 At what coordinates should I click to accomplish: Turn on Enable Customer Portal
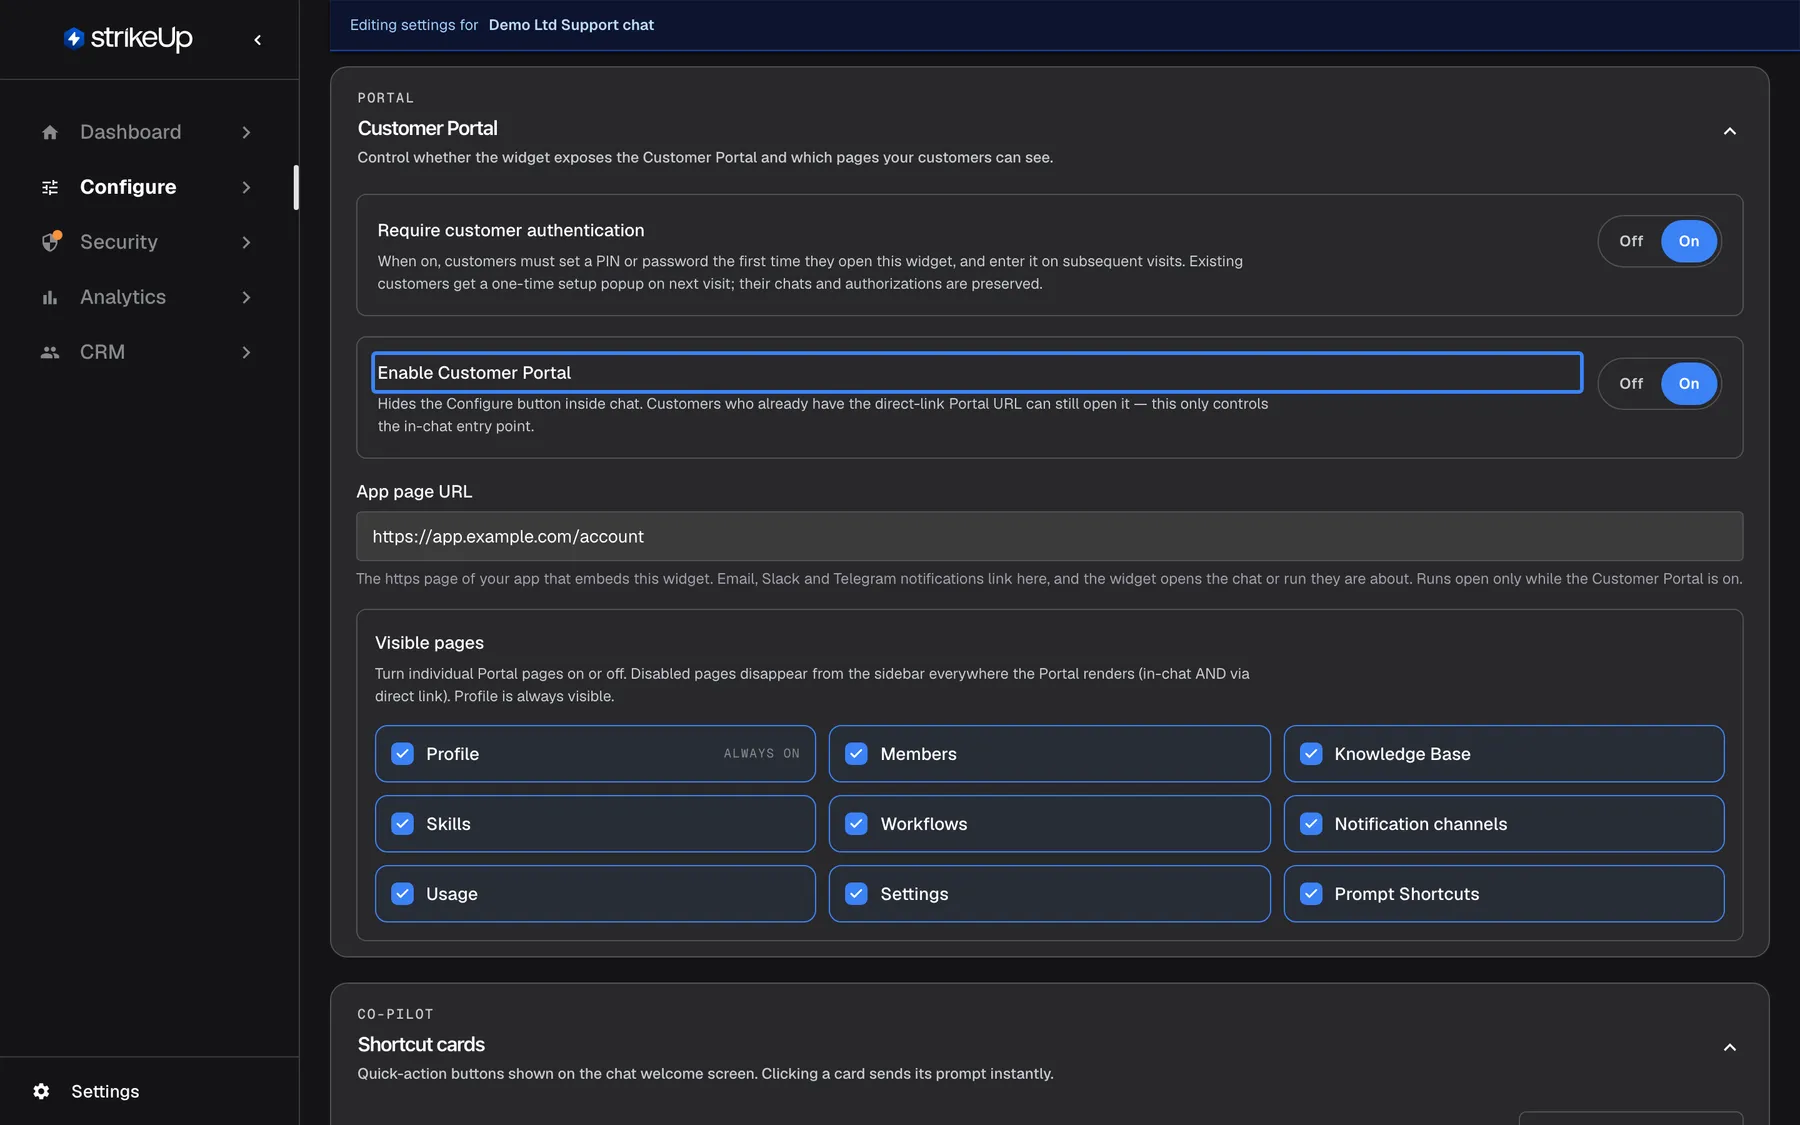1689,384
